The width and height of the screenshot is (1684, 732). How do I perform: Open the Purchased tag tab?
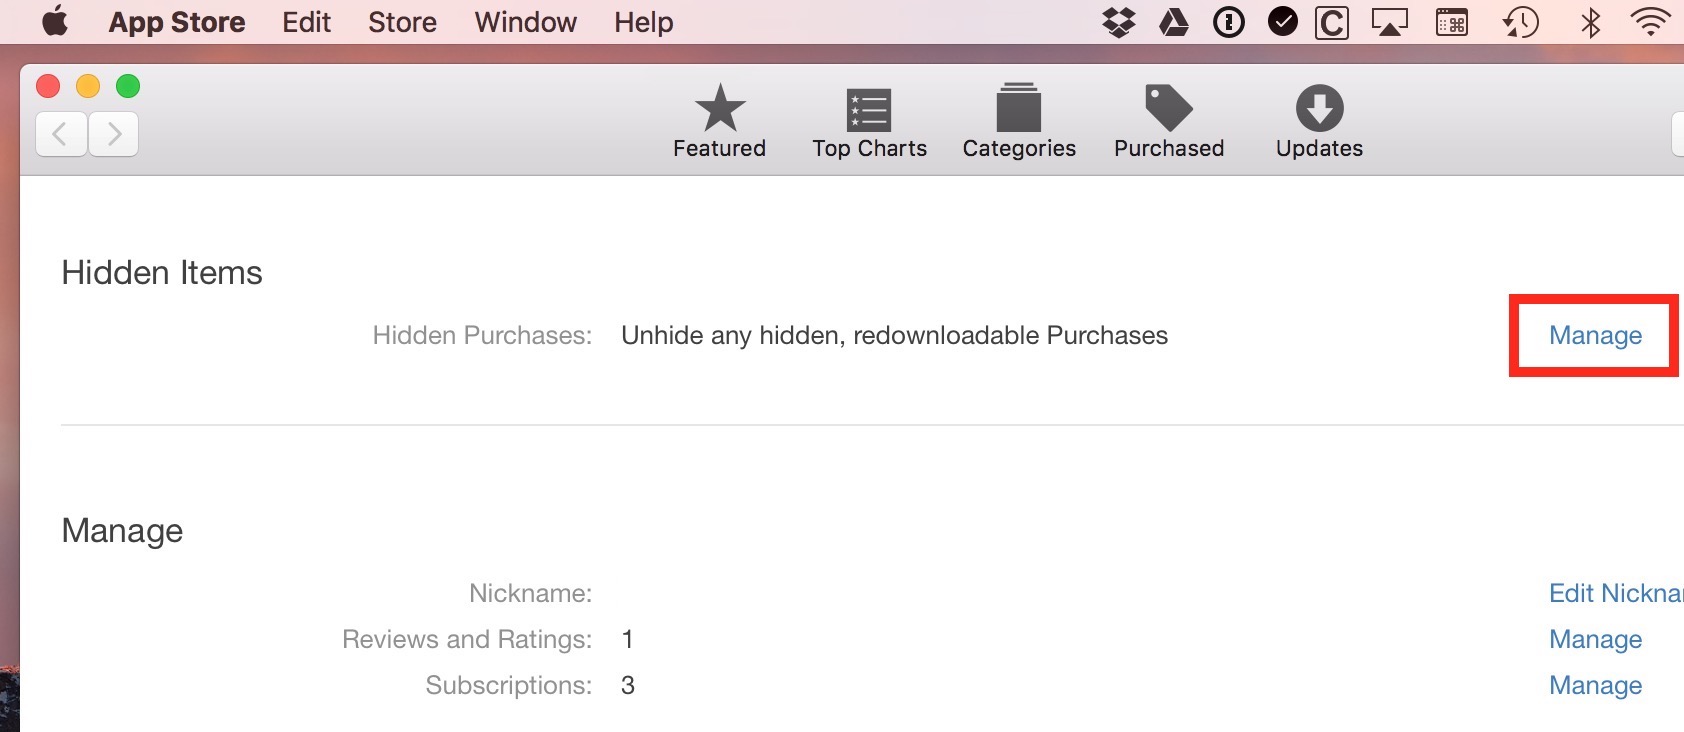pos(1169,121)
